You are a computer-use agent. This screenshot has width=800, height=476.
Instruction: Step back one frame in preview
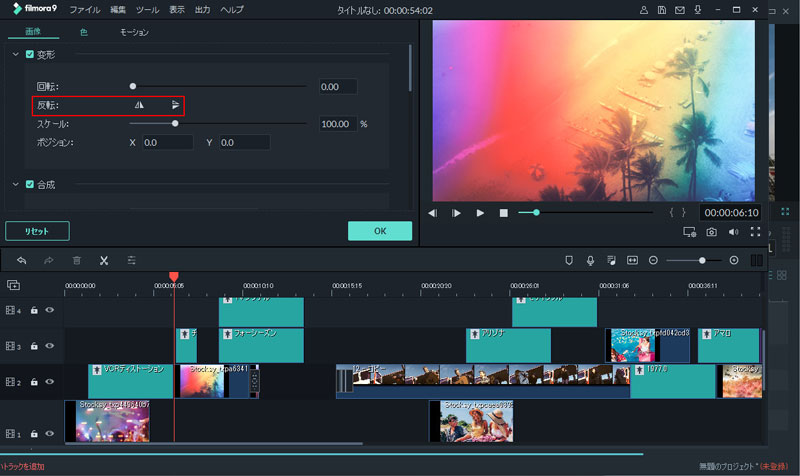point(433,213)
